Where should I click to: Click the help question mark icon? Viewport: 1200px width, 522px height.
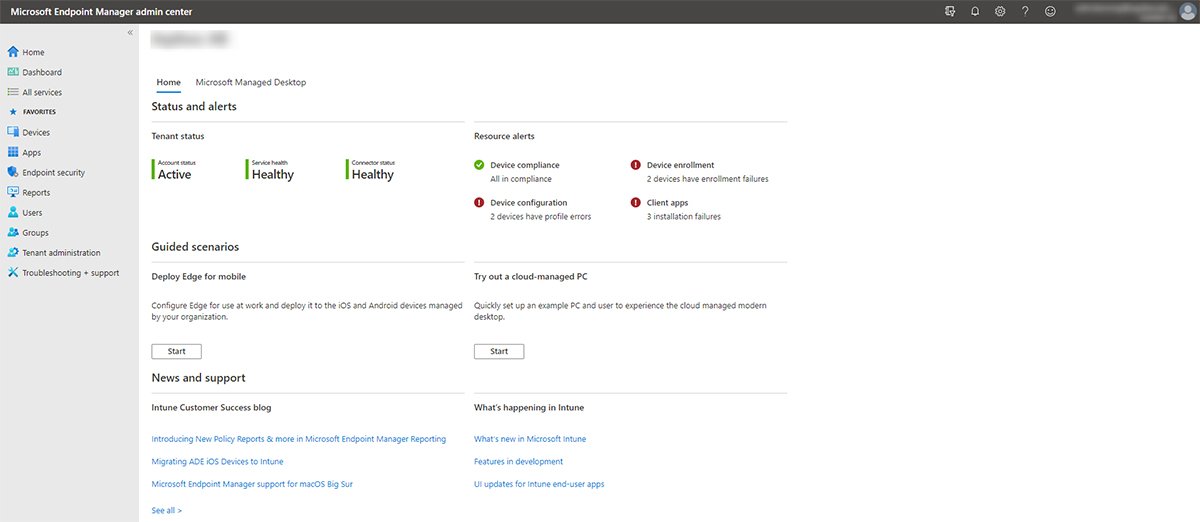pyautogui.click(x=1025, y=11)
